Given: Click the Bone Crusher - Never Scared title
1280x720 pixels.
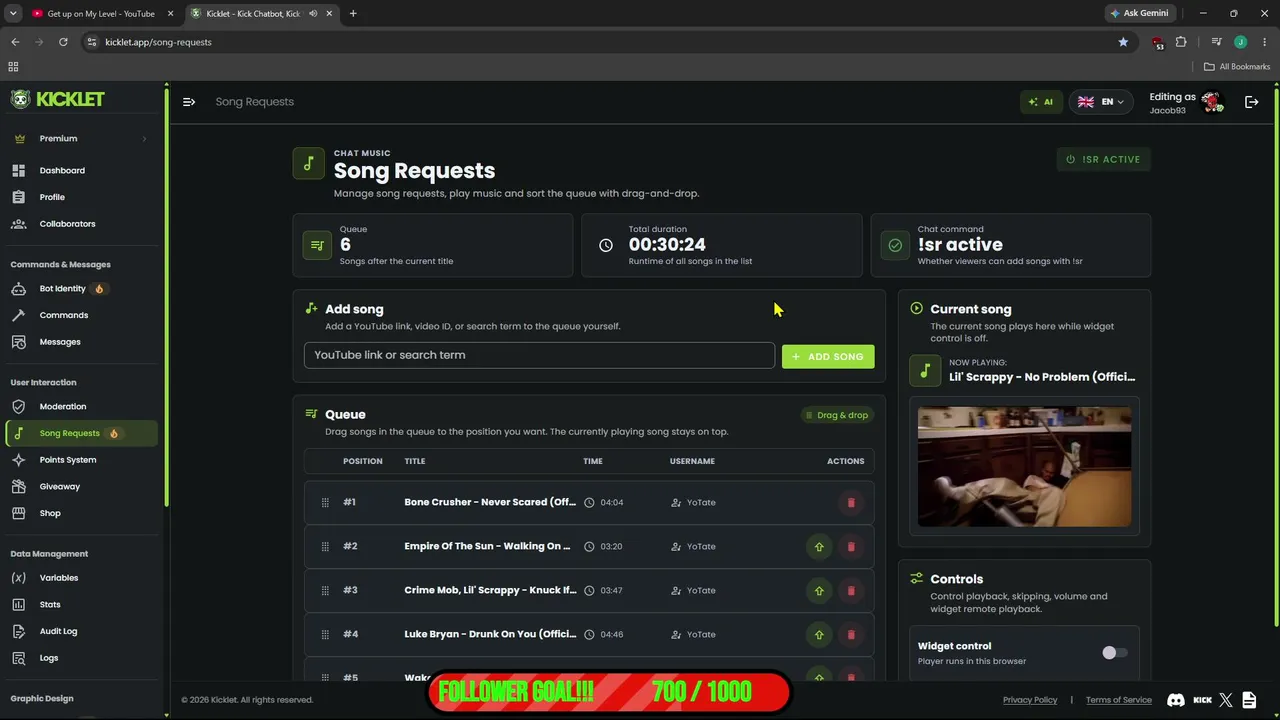Looking at the screenshot, I should [x=490, y=503].
